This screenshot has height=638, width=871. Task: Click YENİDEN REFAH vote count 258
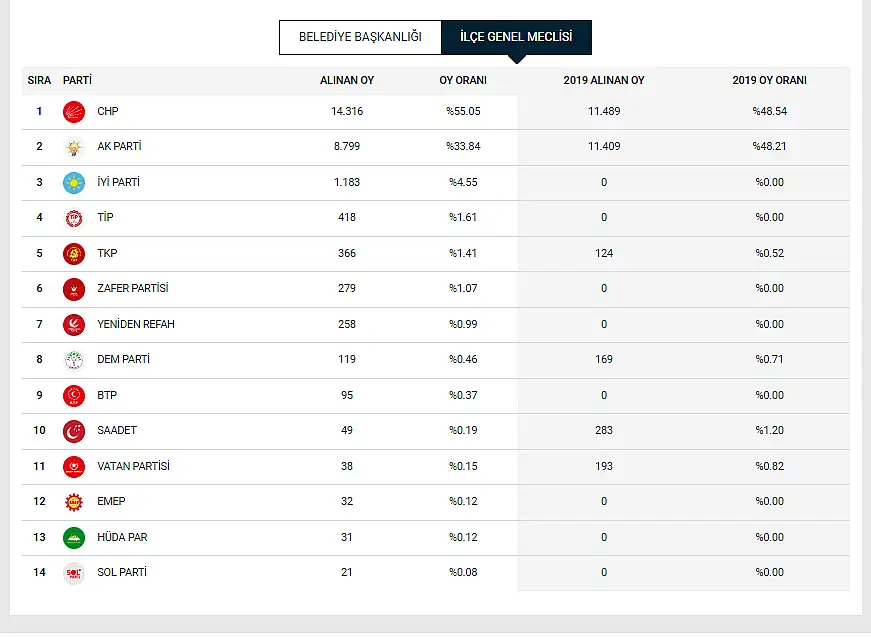click(347, 324)
